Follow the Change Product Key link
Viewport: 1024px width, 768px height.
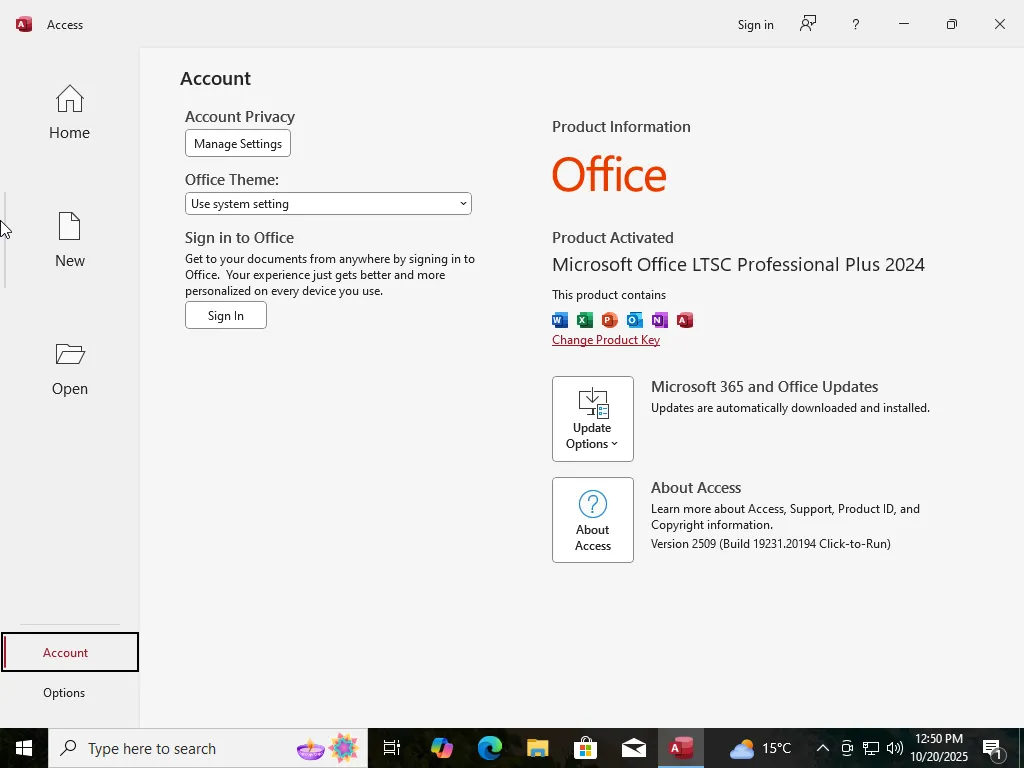(605, 340)
